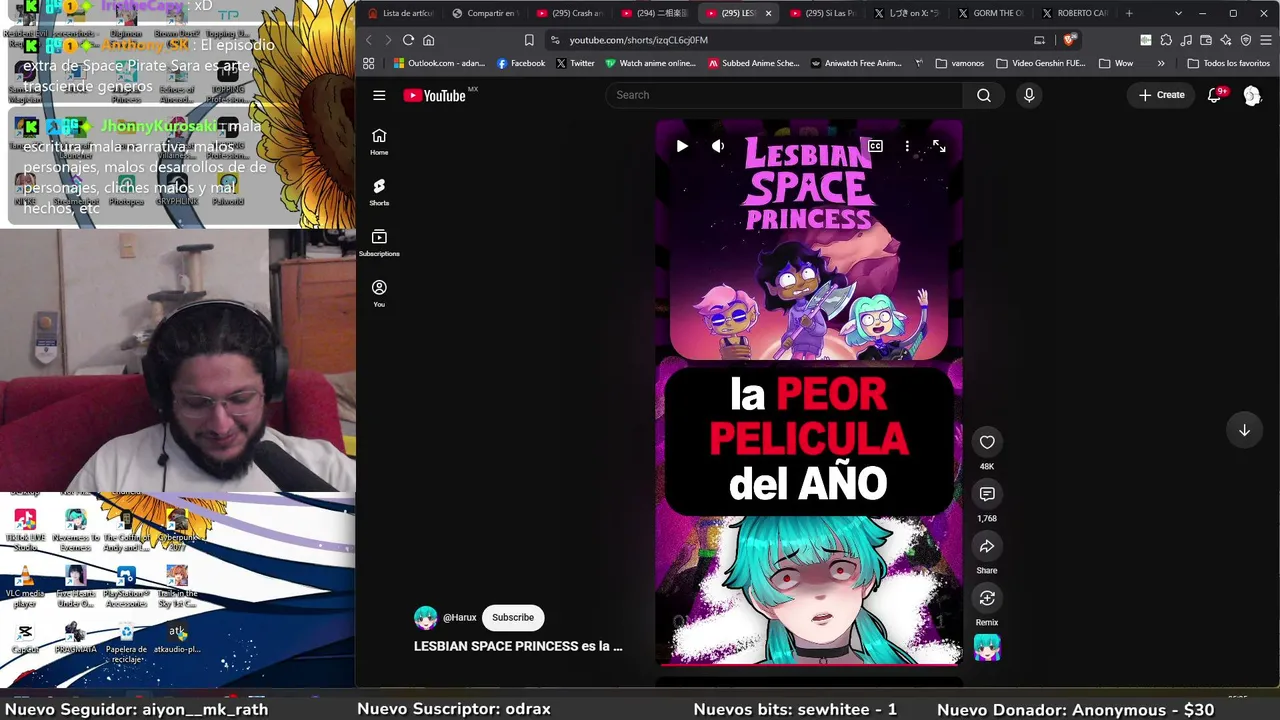Open the browser main menu
Image resolution: width=1280 pixels, height=720 pixels.
pyautogui.click(x=1266, y=40)
